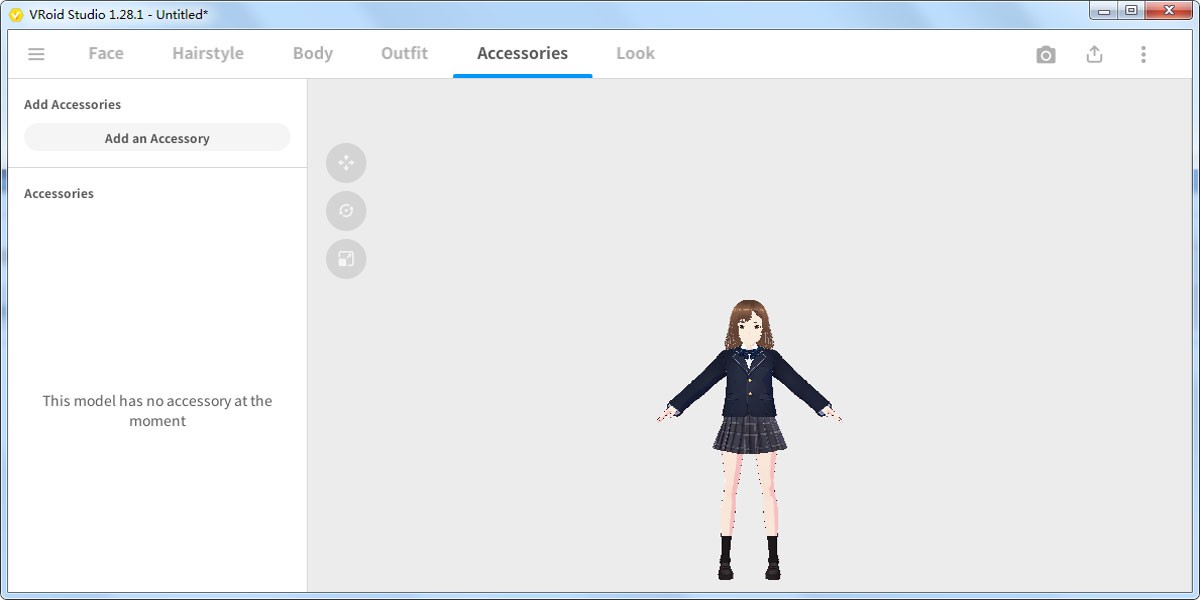
Task: Select the Rotate accessory tool
Action: coord(346,211)
